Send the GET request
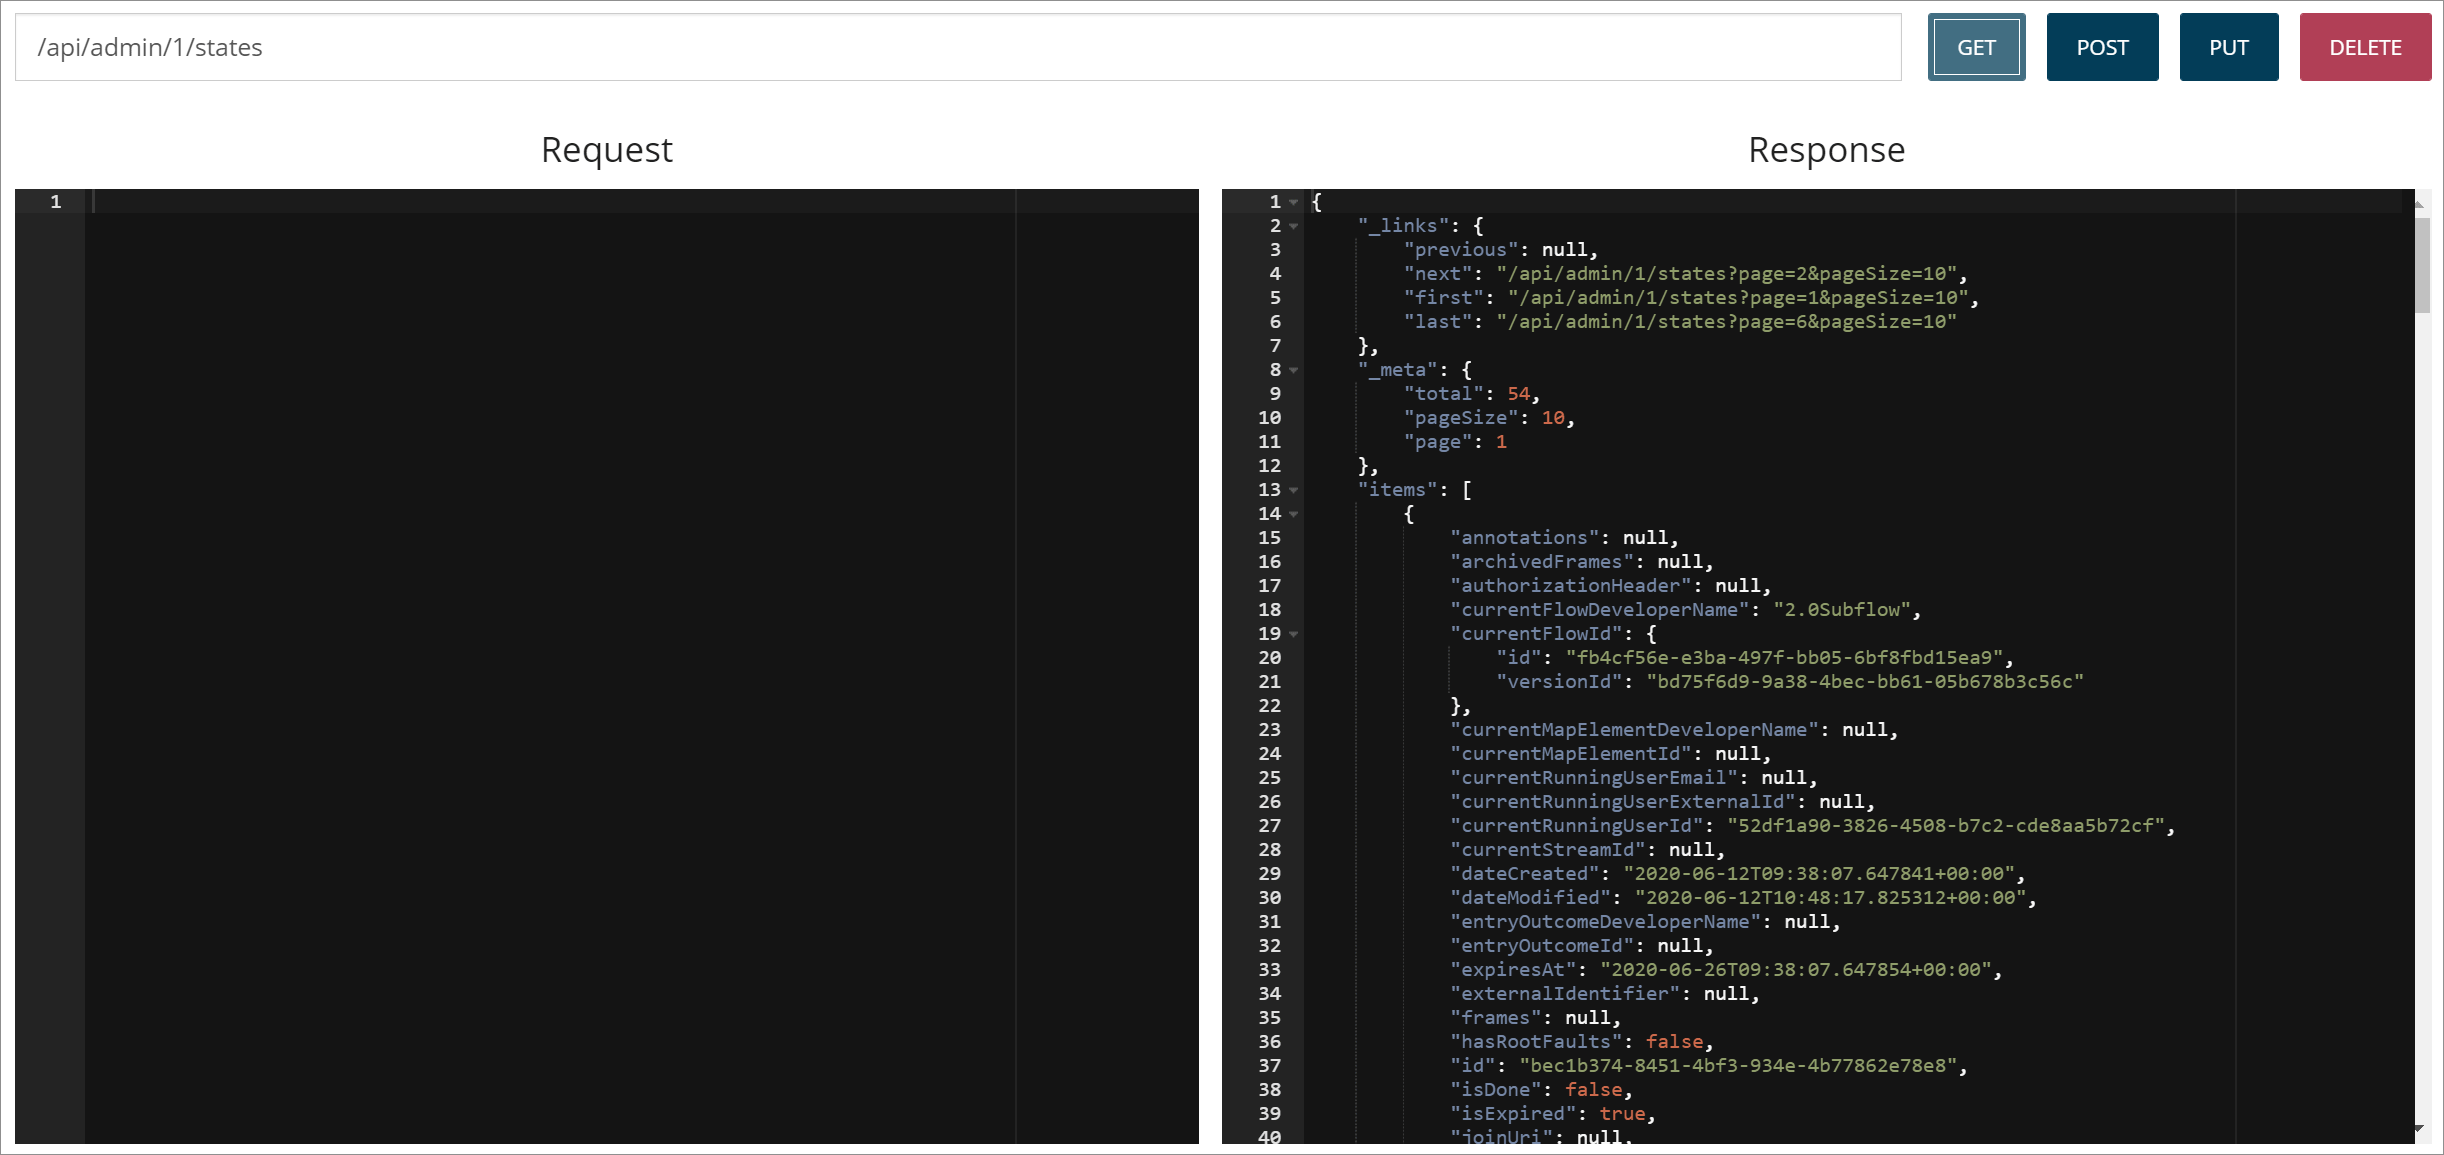Image resolution: width=2444 pixels, height=1155 pixels. click(x=1975, y=46)
